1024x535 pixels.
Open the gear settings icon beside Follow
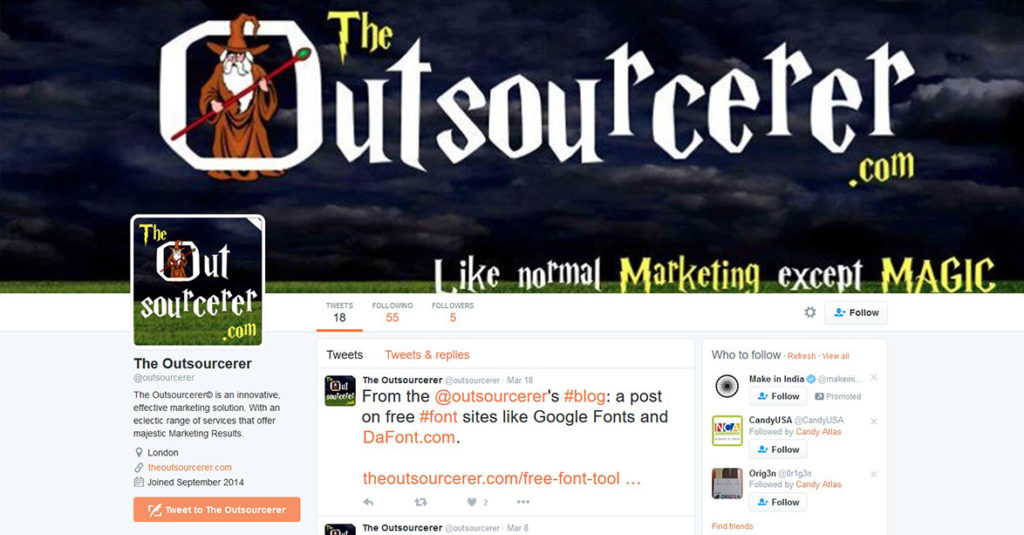pos(810,312)
